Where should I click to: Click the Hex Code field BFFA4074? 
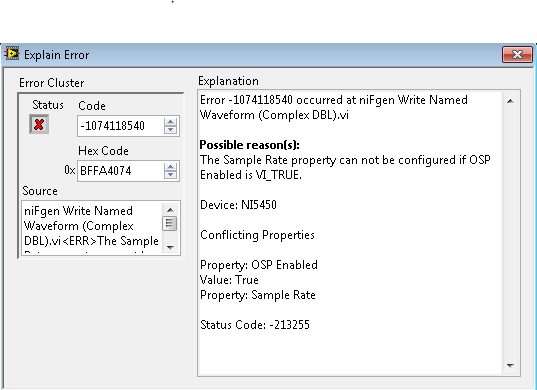[120, 171]
